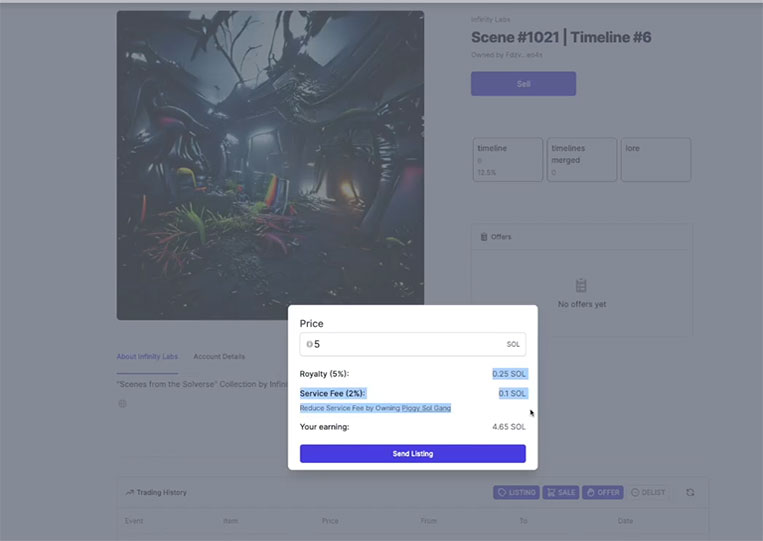
Task: Click the SOL coin icon in the price field
Action: coord(309,344)
